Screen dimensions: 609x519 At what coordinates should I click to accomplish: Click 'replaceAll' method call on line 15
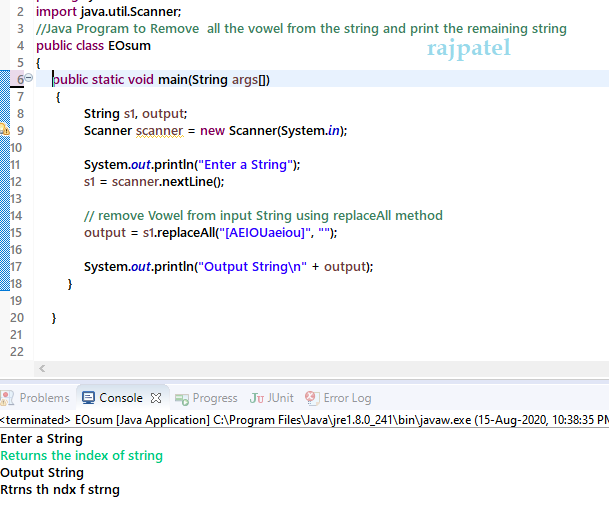click(x=186, y=233)
